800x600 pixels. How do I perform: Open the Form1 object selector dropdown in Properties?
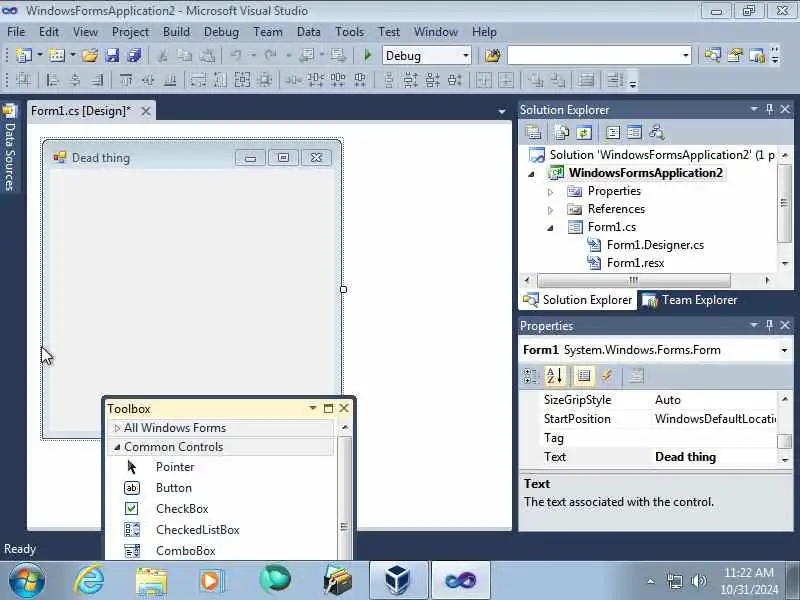784,350
